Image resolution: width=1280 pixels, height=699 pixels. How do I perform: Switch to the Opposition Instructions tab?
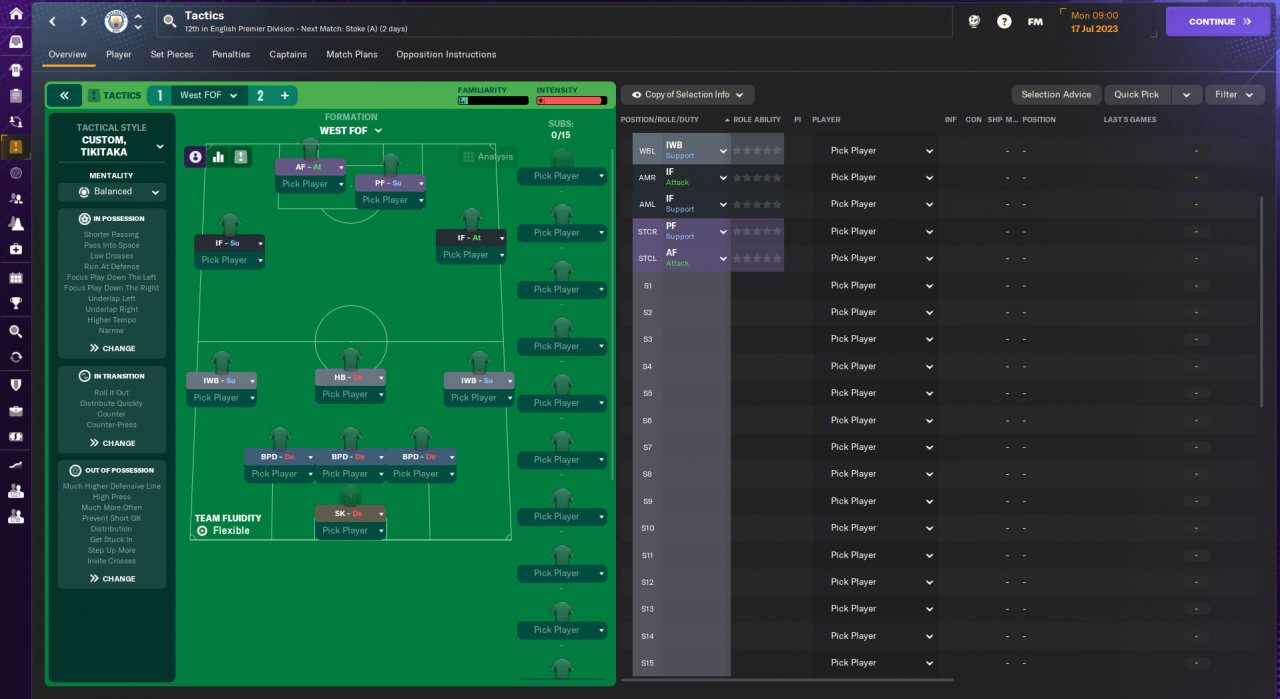pos(446,54)
